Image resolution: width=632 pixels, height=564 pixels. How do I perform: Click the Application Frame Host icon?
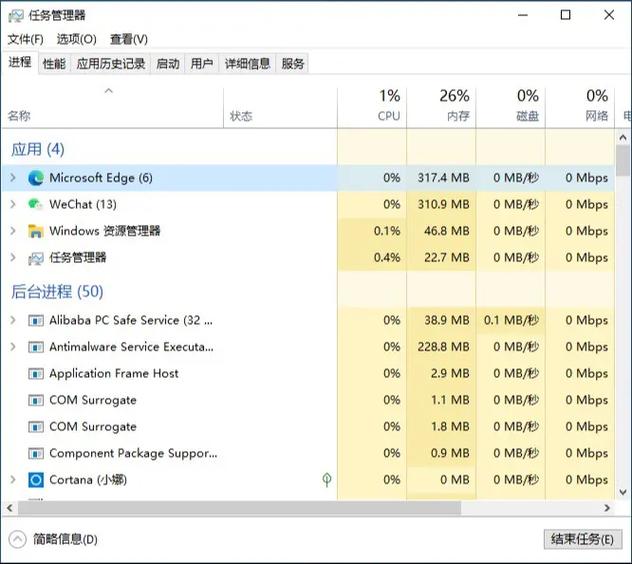pyautogui.click(x=36, y=374)
